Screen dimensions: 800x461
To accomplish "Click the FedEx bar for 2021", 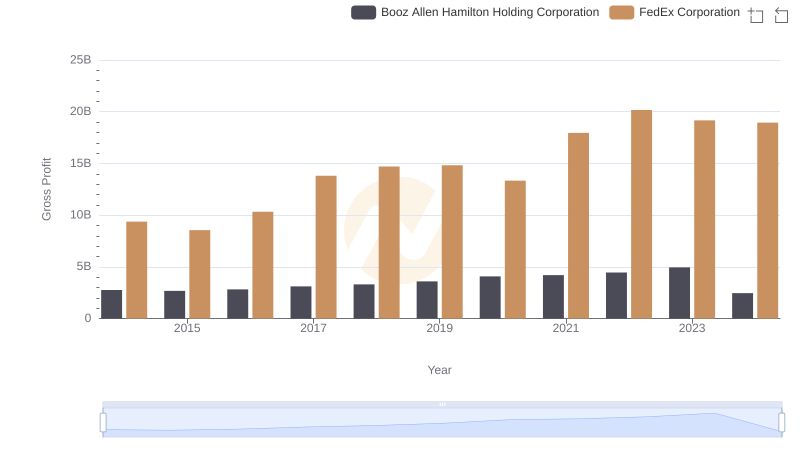I will [579, 226].
